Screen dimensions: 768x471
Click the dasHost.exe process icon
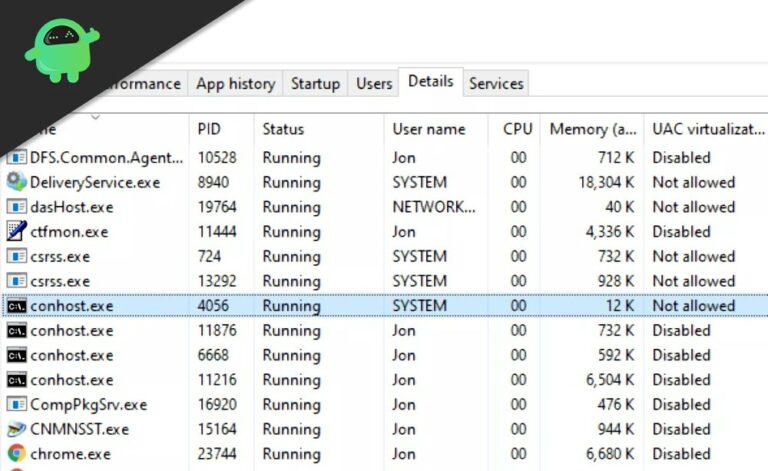16,207
